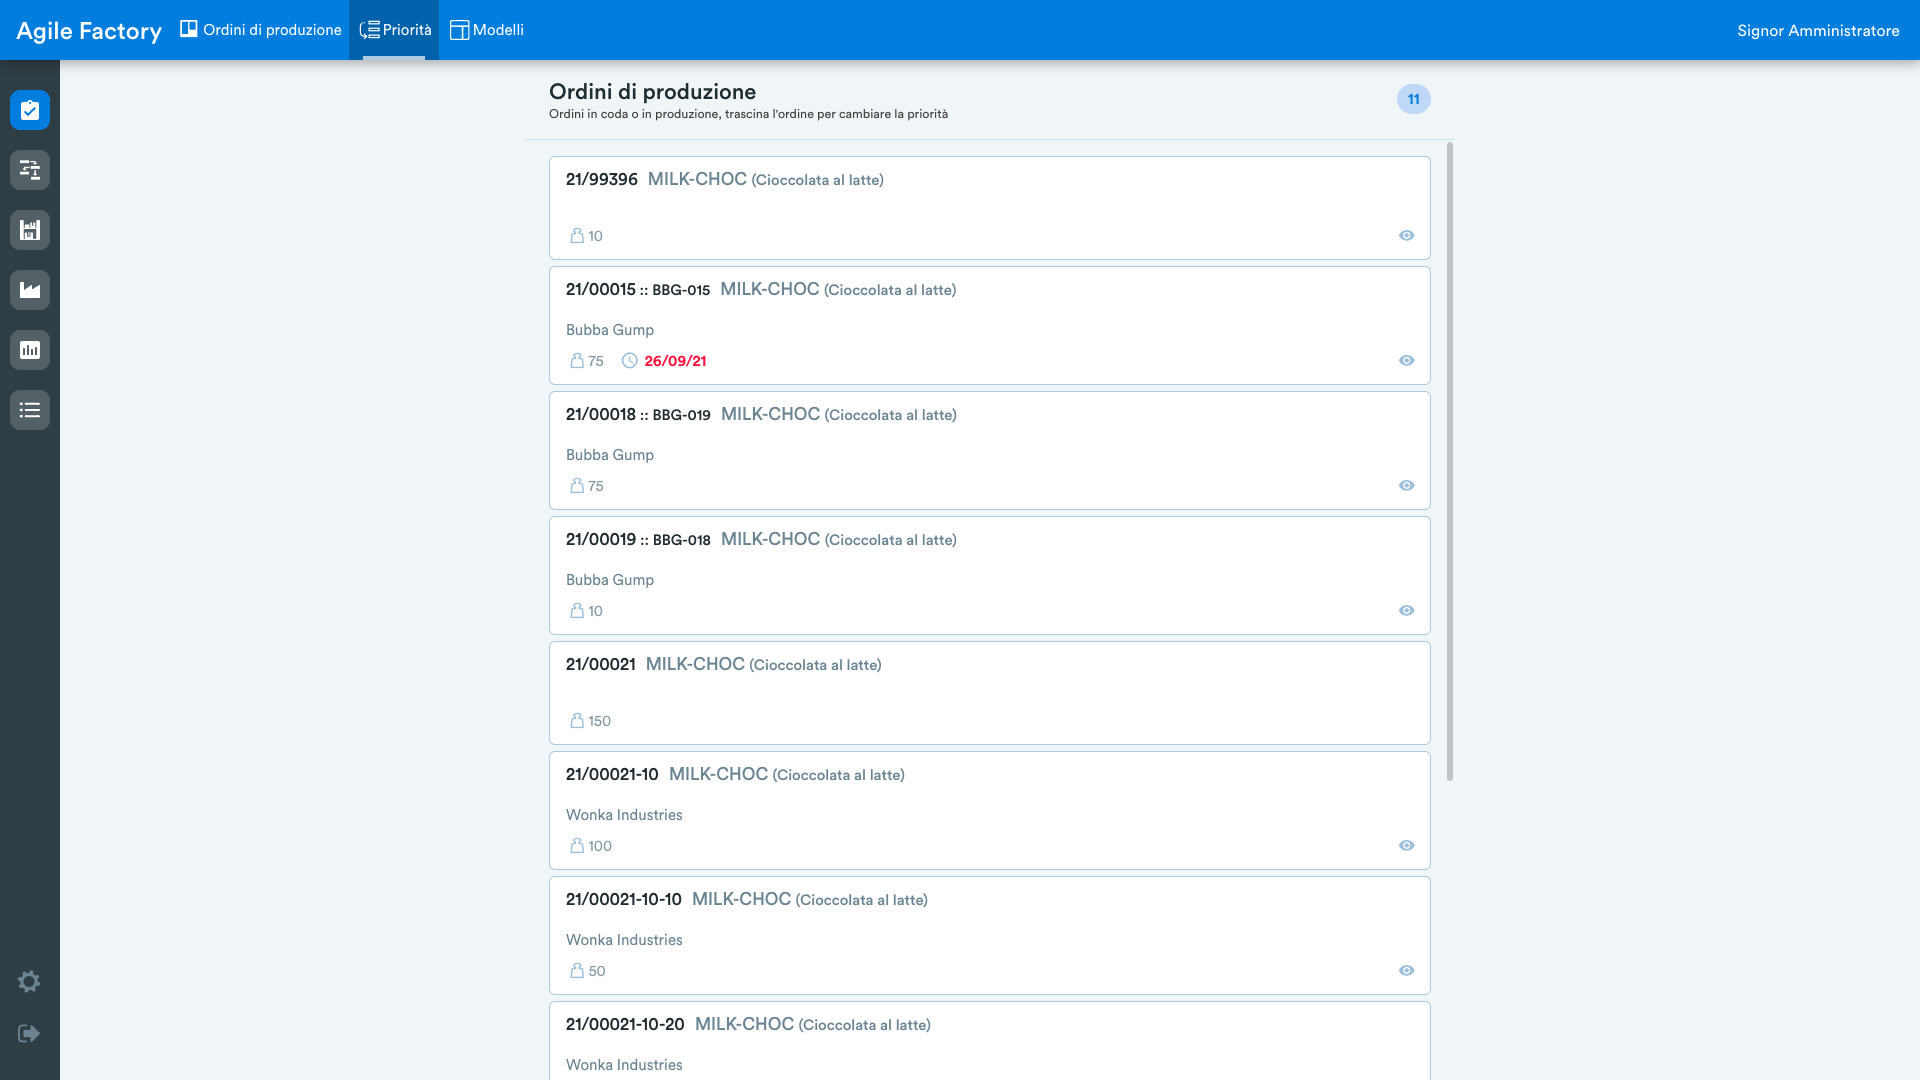The image size is (1920, 1080).
Task: Select order 21/00021-10-10 title
Action: (624, 900)
